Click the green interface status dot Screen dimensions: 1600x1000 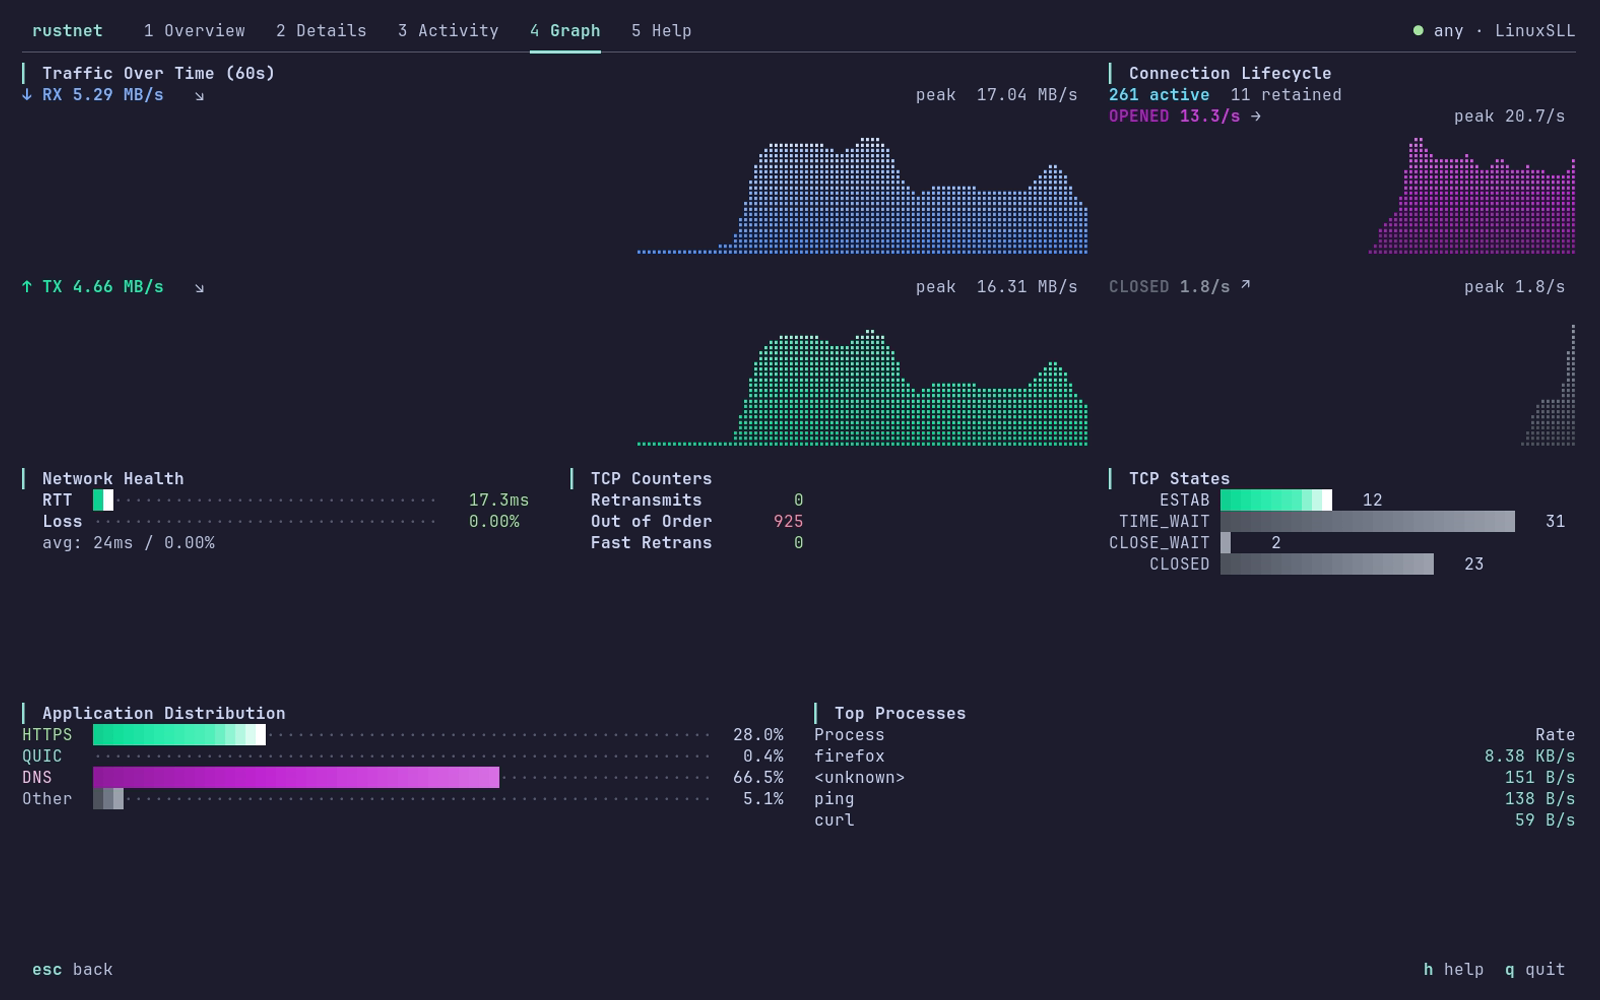tap(1418, 31)
